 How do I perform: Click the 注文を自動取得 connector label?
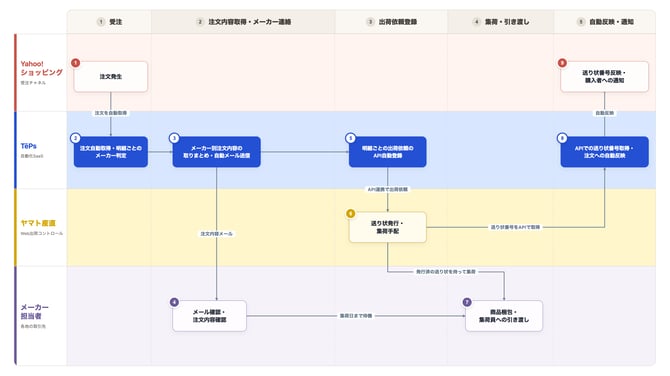coord(111,113)
